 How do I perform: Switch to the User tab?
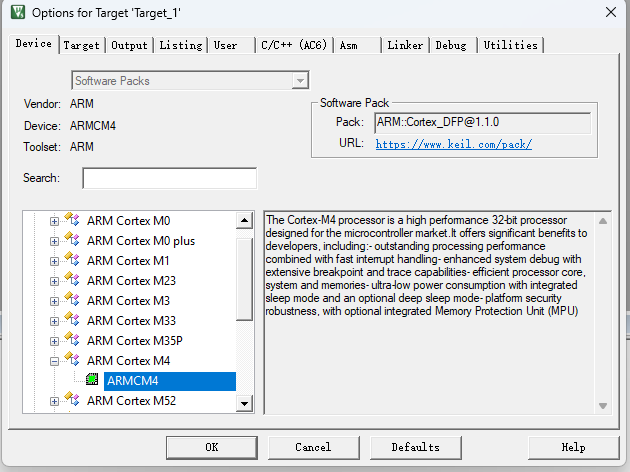pos(231,45)
